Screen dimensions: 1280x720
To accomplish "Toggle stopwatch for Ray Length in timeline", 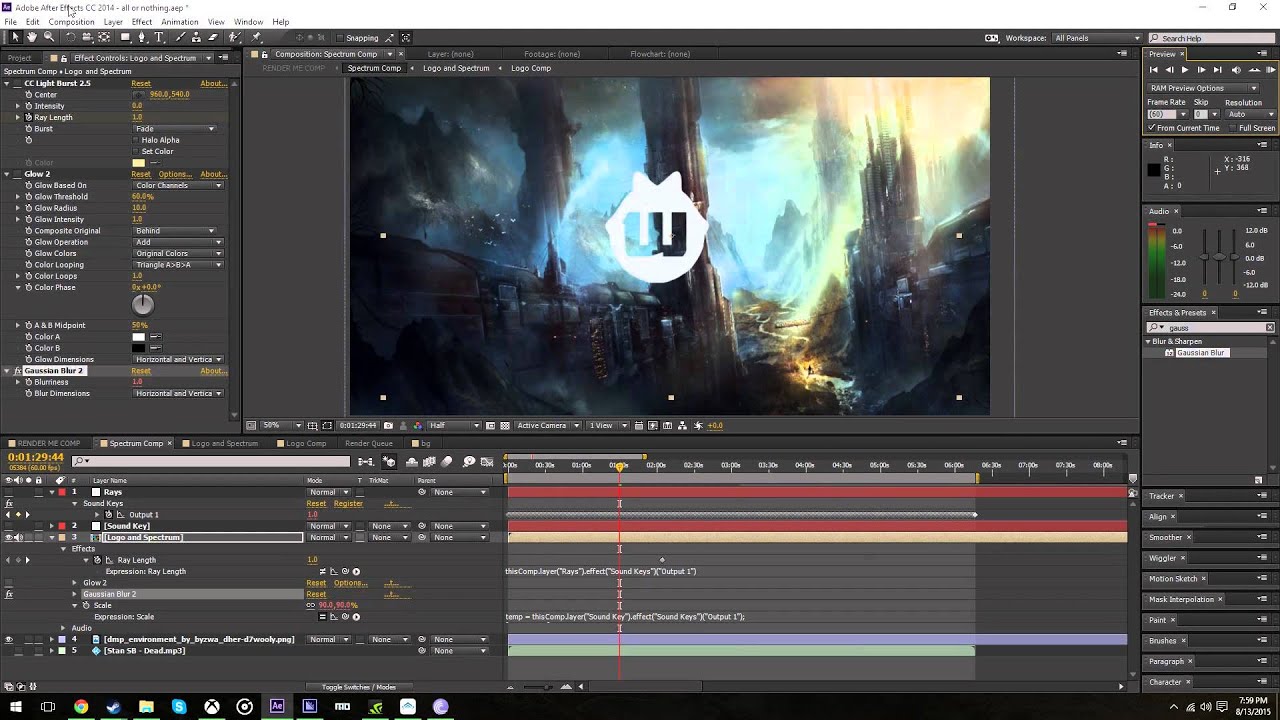I will [97, 560].
